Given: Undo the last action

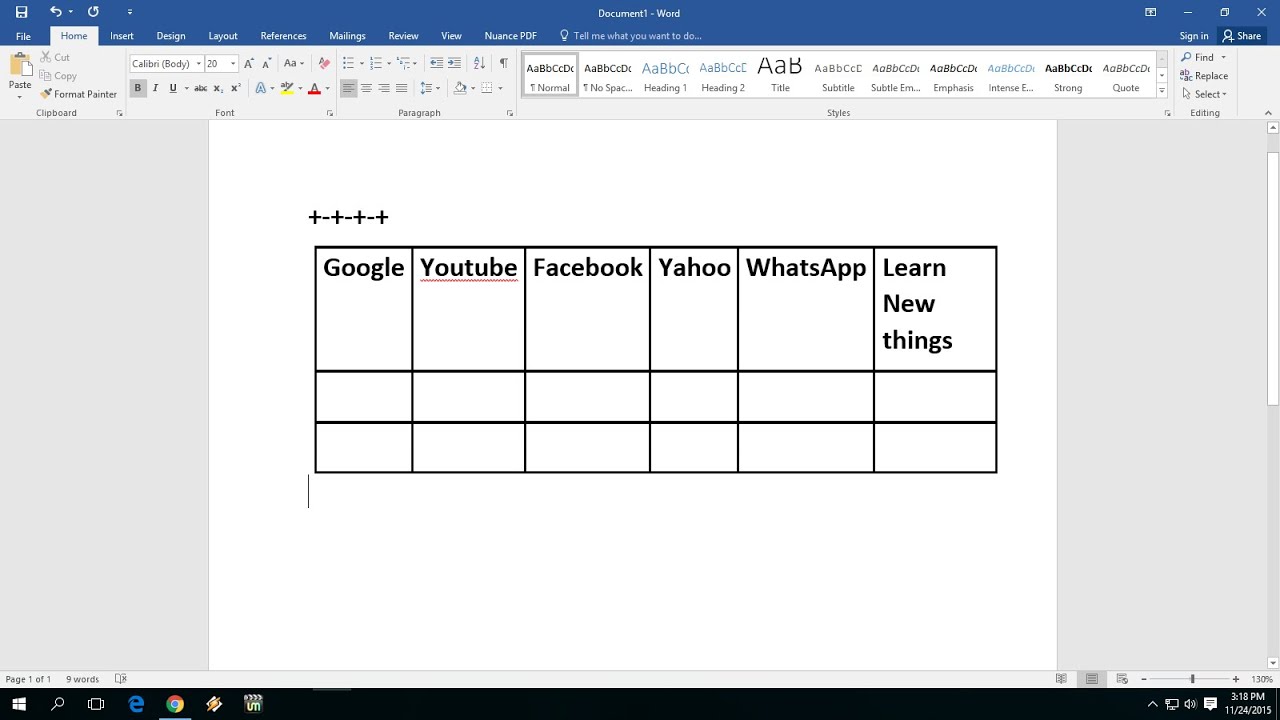Looking at the screenshot, I should click(56, 12).
